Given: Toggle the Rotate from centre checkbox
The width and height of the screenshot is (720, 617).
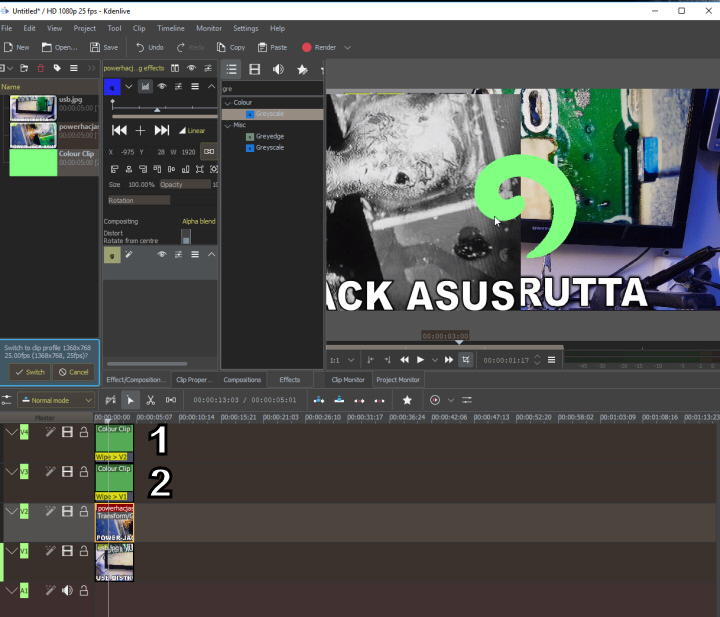Looking at the screenshot, I should (186, 237).
